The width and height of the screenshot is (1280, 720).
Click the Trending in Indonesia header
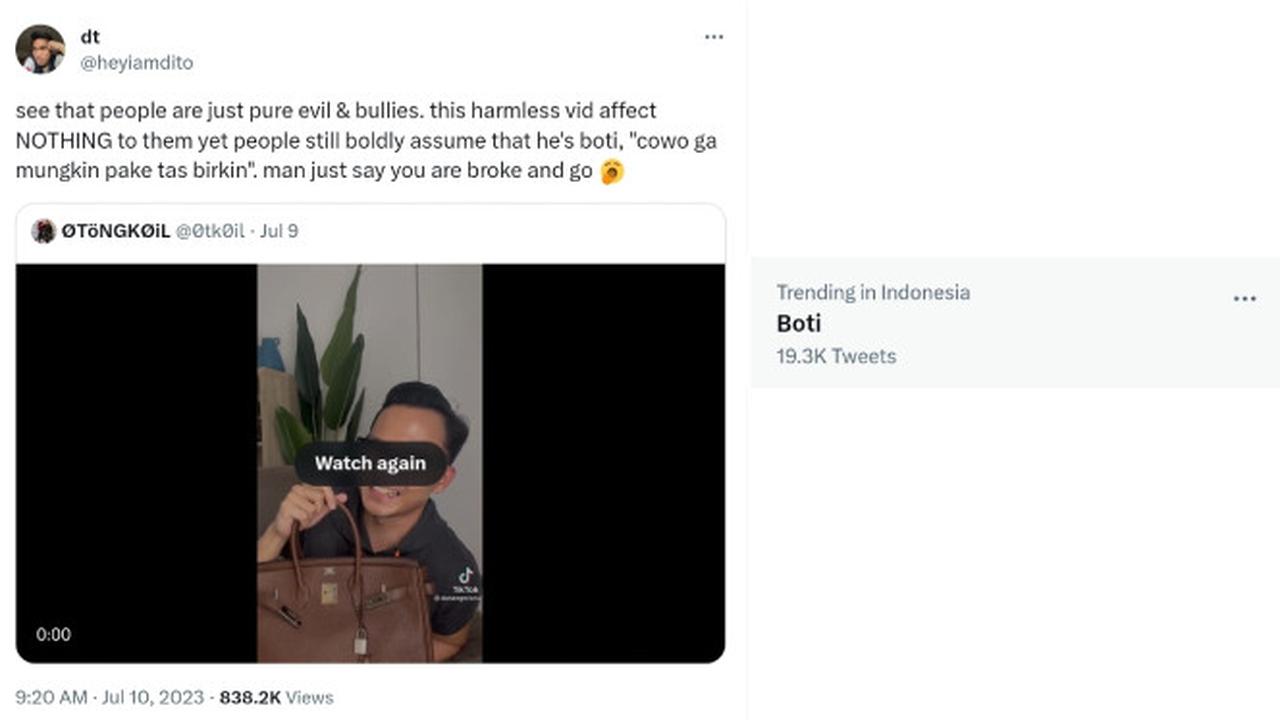pyautogui.click(x=873, y=292)
